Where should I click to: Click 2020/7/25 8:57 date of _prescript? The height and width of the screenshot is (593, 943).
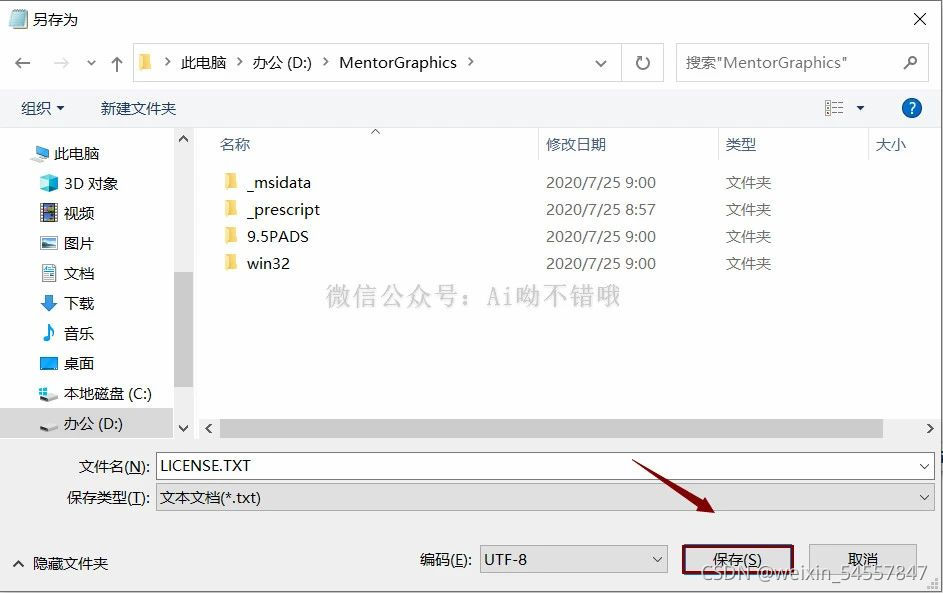(x=600, y=209)
